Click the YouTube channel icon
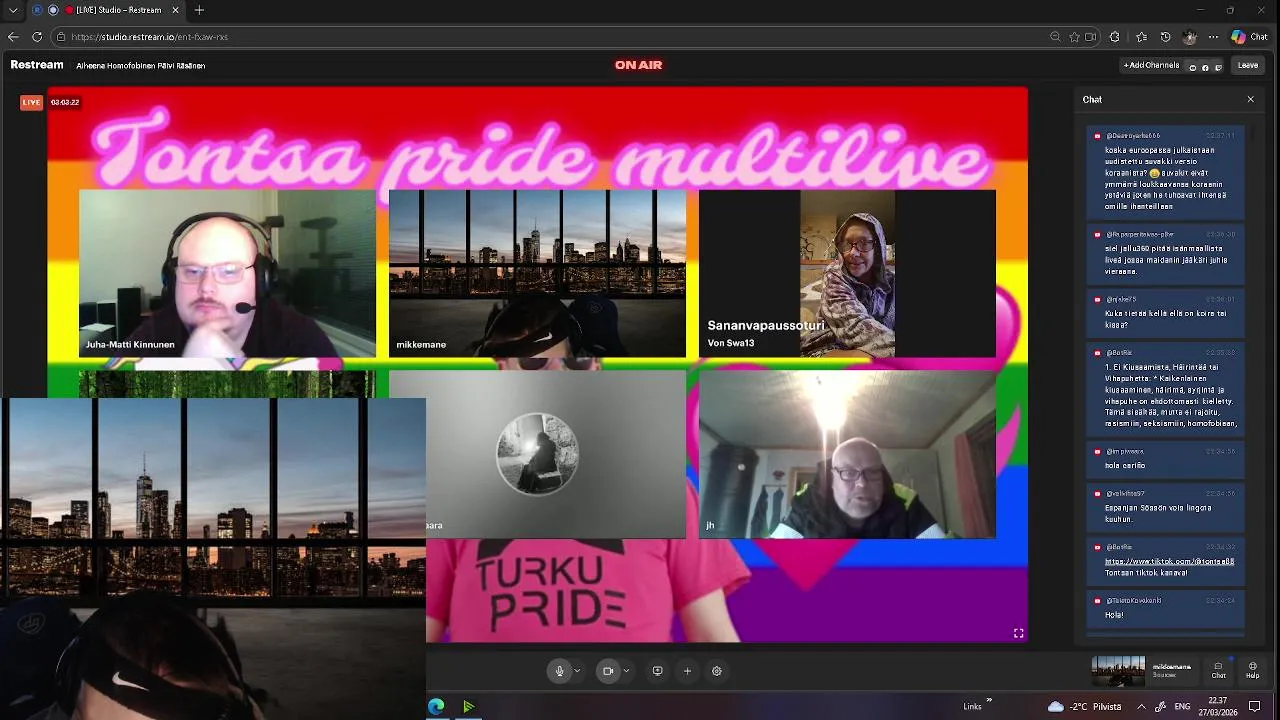Viewport: 1280px width, 720px height. [1192, 67]
